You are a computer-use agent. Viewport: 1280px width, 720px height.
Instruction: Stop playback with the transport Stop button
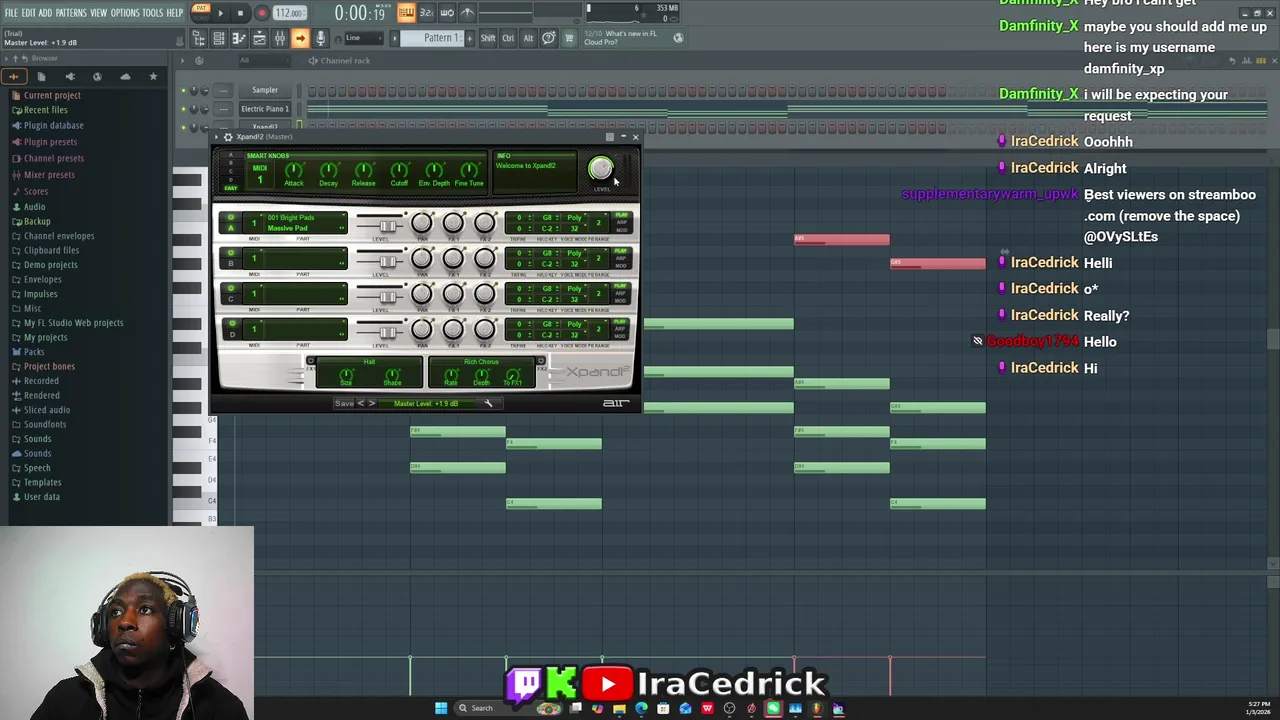(241, 13)
